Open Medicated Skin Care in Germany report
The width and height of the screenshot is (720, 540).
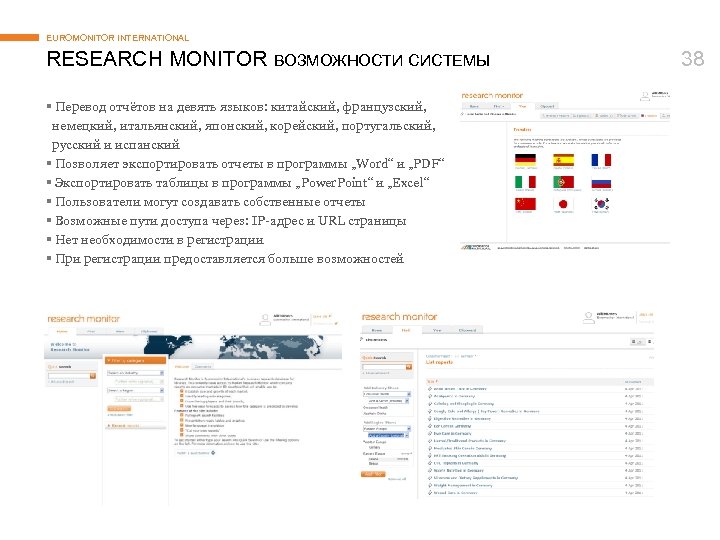pos(462,448)
